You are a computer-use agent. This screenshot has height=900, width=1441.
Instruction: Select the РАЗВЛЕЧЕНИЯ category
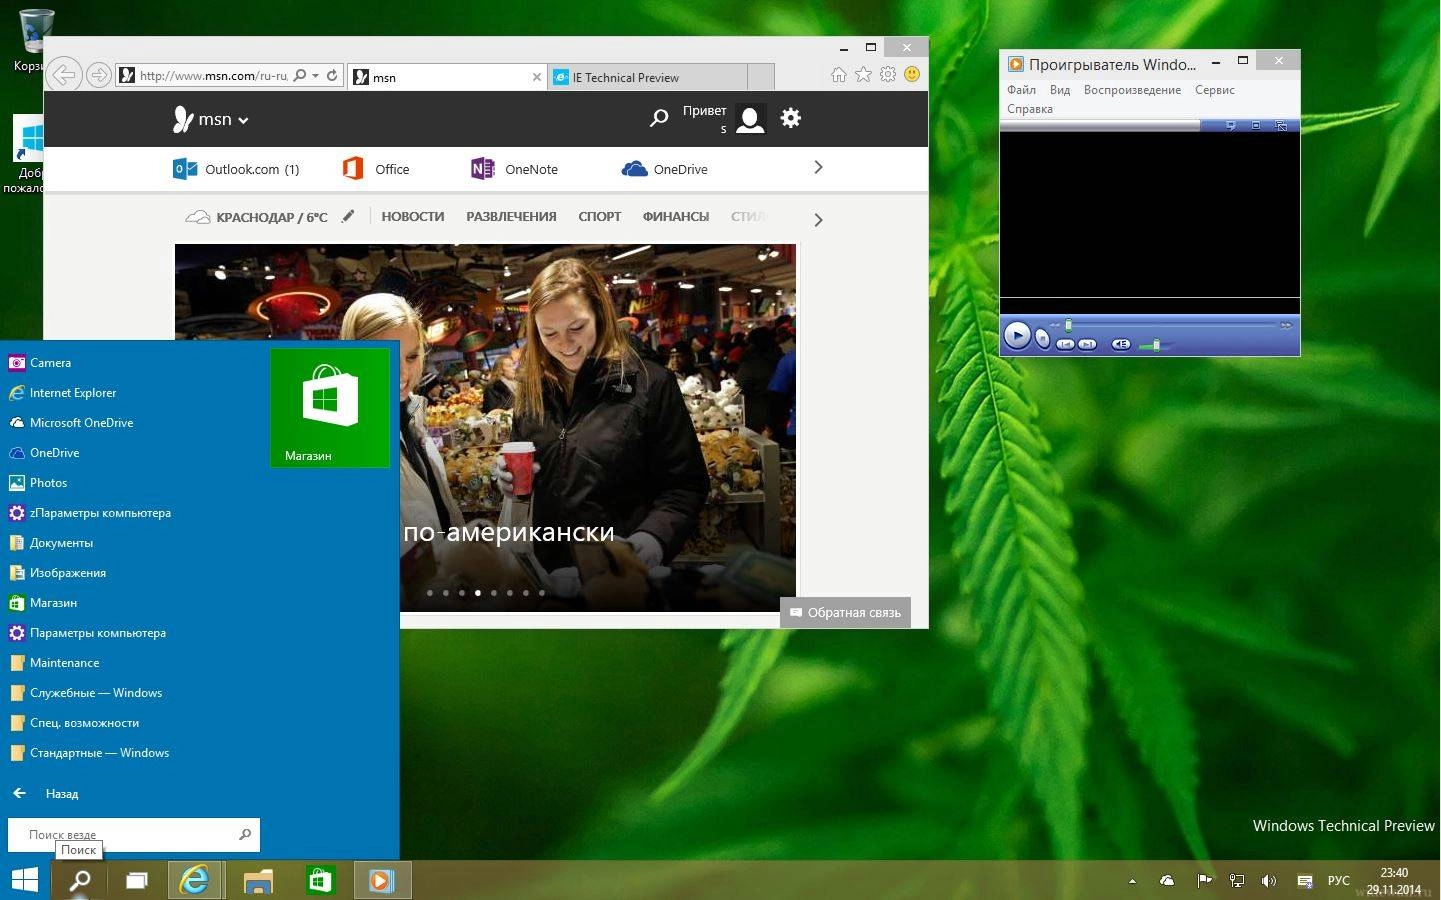(511, 216)
